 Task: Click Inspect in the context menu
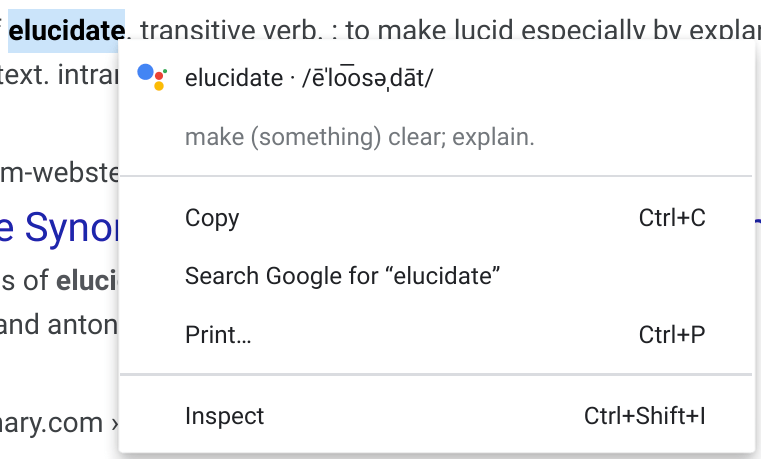tap(225, 416)
